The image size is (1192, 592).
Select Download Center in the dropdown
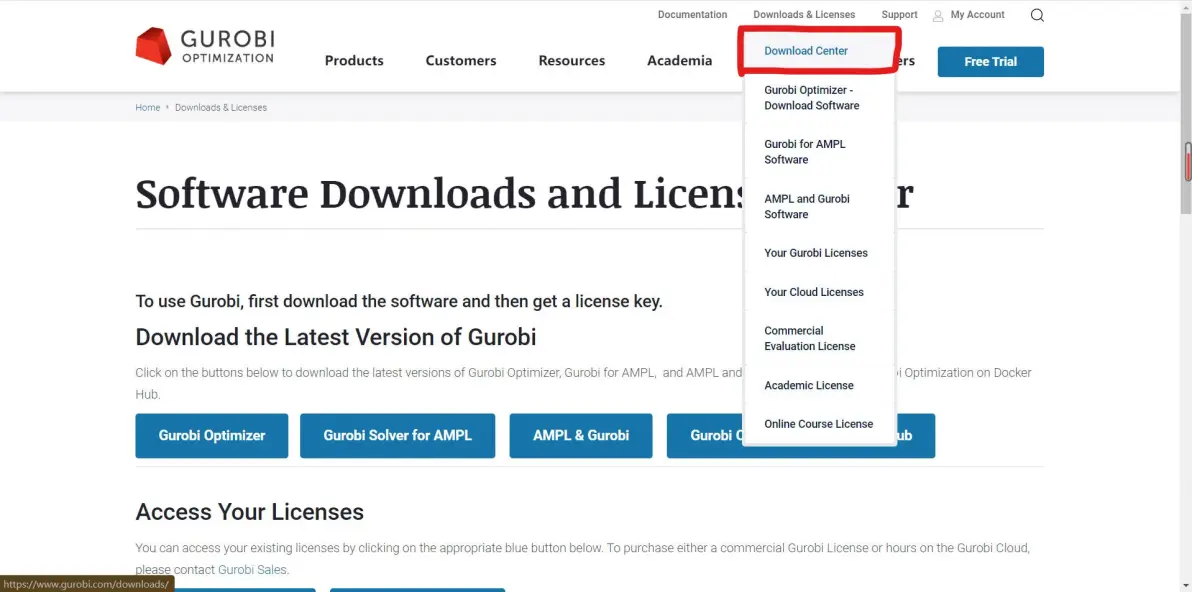point(819,51)
